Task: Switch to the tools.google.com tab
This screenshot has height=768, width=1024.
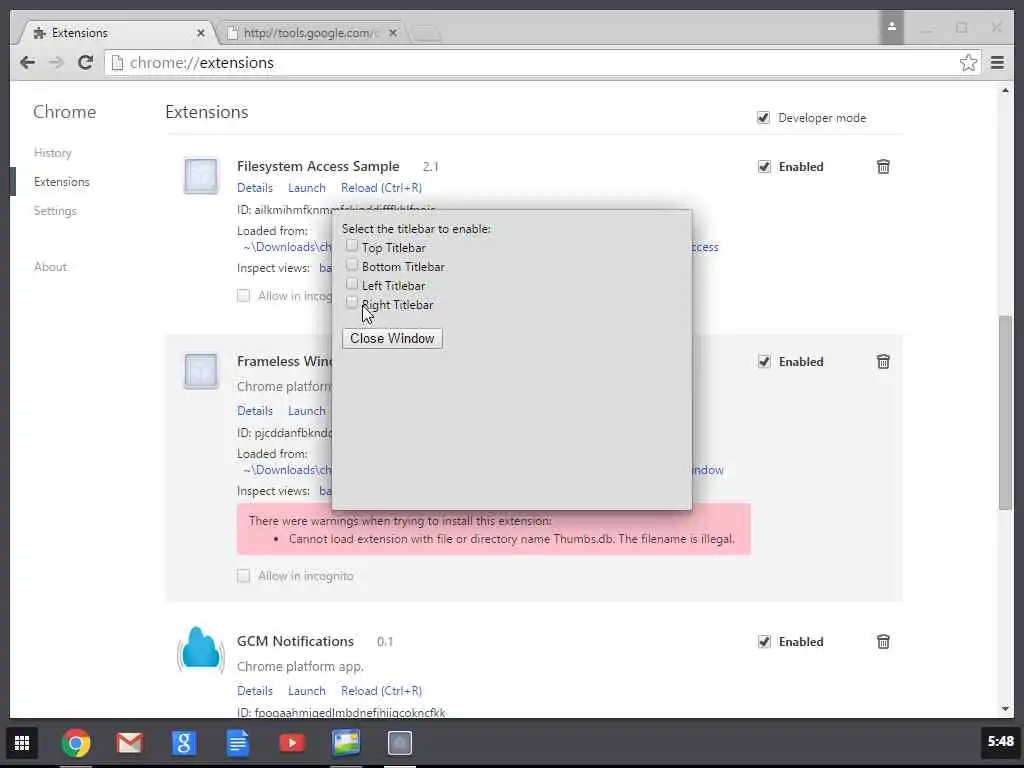Action: pos(310,33)
